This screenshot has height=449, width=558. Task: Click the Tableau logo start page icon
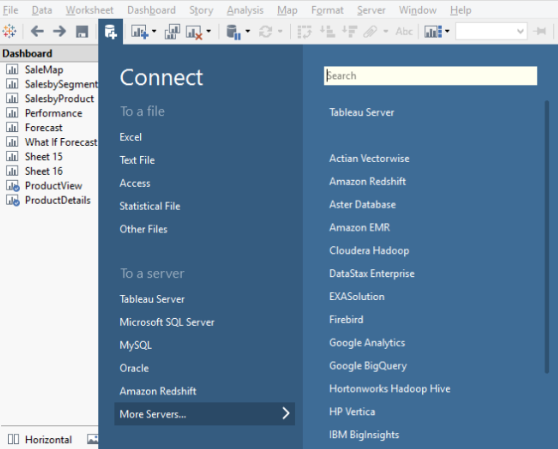coord(9,31)
